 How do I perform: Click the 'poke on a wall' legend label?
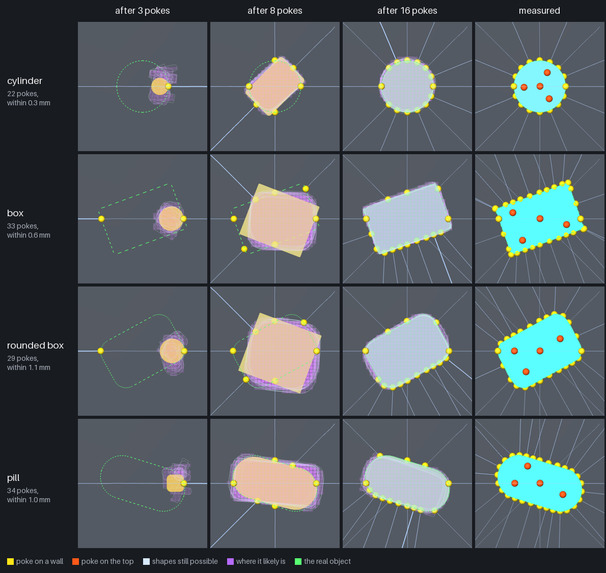[39, 561]
